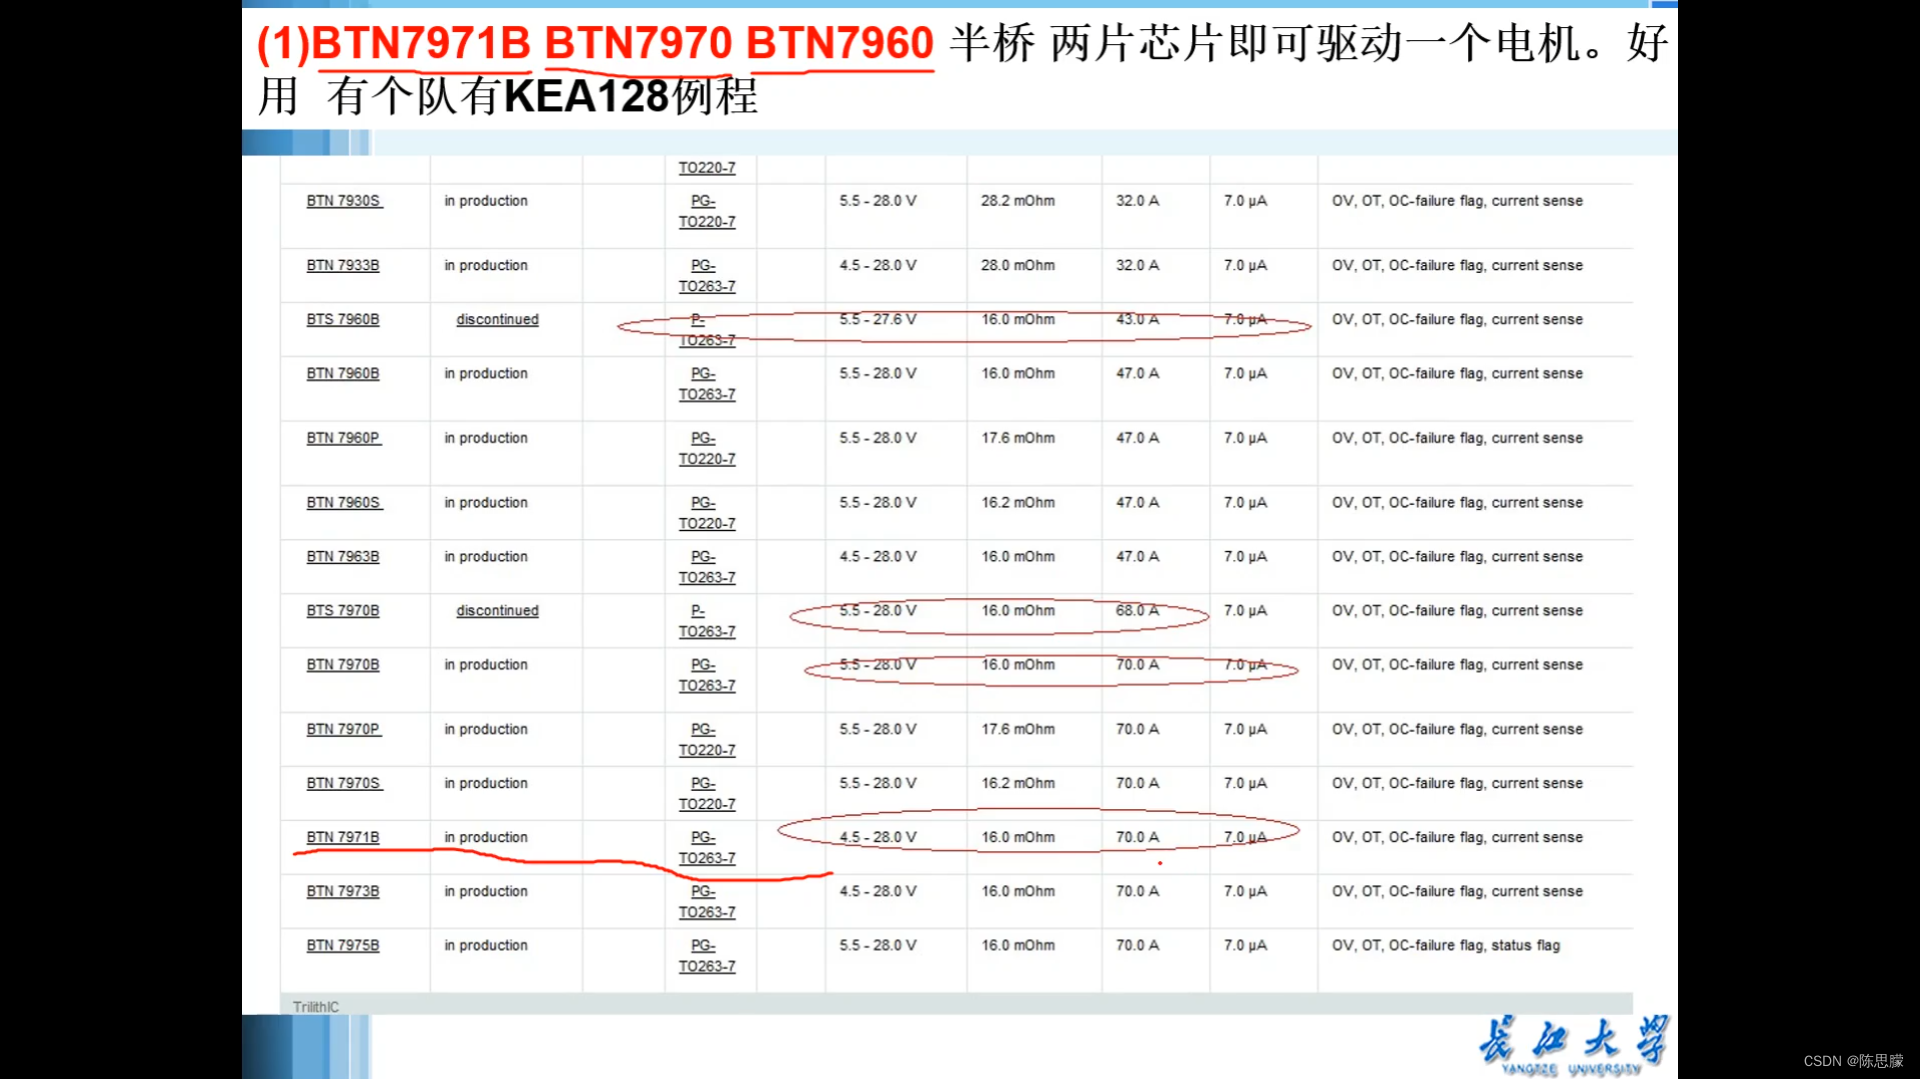Image resolution: width=1920 pixels, height=1079 pixels.
Task: Select '4.5 - 28.0 V' in BTN 7933B row
Action: tap(878, 265)
